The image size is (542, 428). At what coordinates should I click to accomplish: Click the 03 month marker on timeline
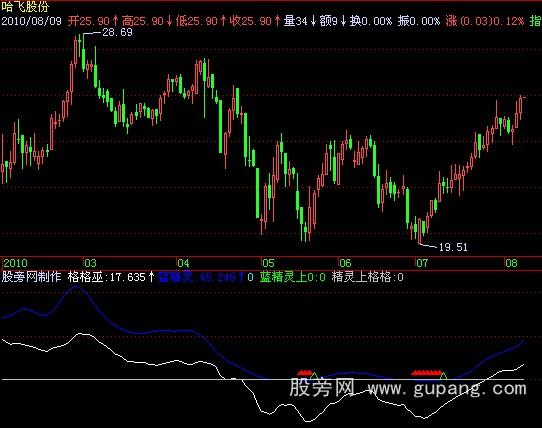[90, 263]
